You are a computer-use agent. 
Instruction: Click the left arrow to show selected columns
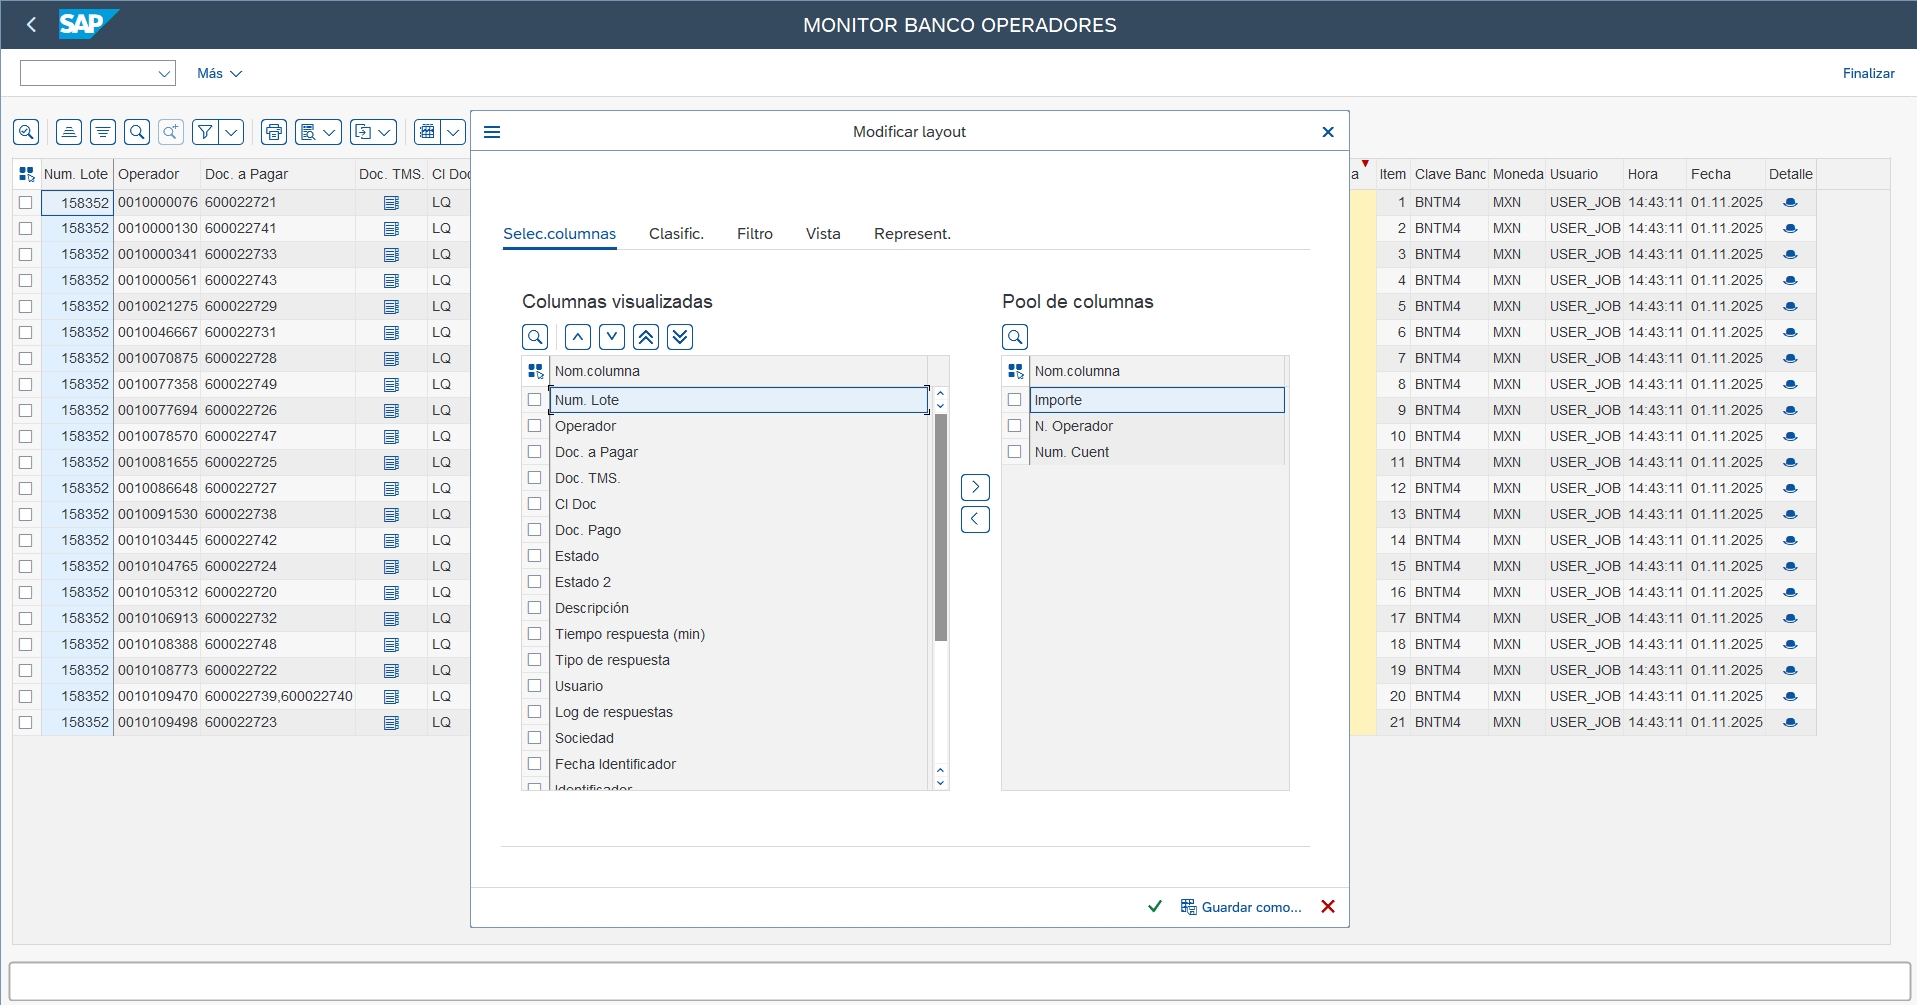(x=975, y=519)
